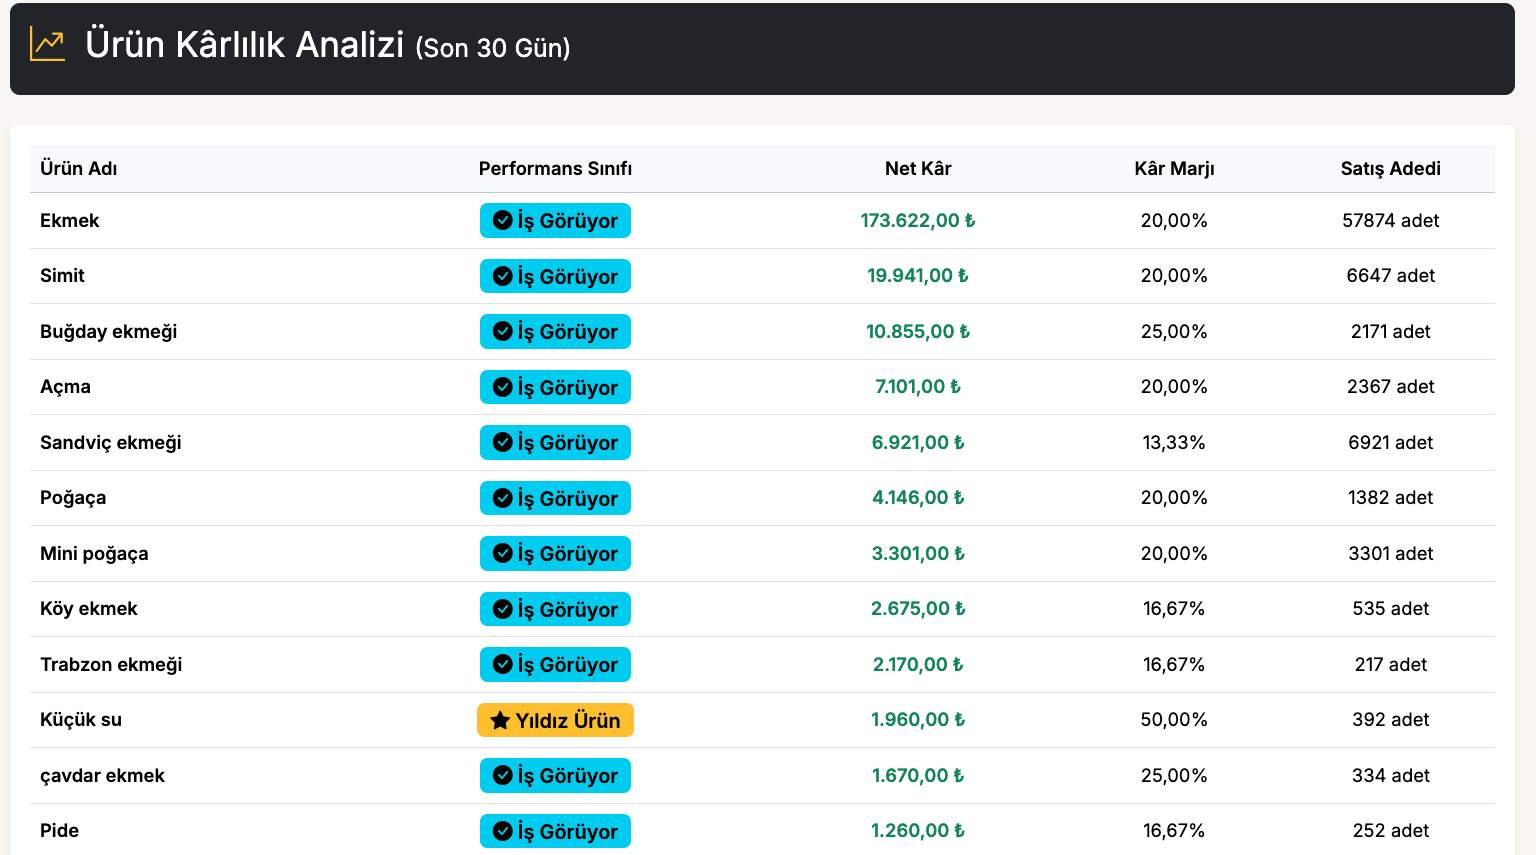1536x855 pixels.
Task: Click the checkmark icon in Köy ekmek row
Action: tap(503, 609)
